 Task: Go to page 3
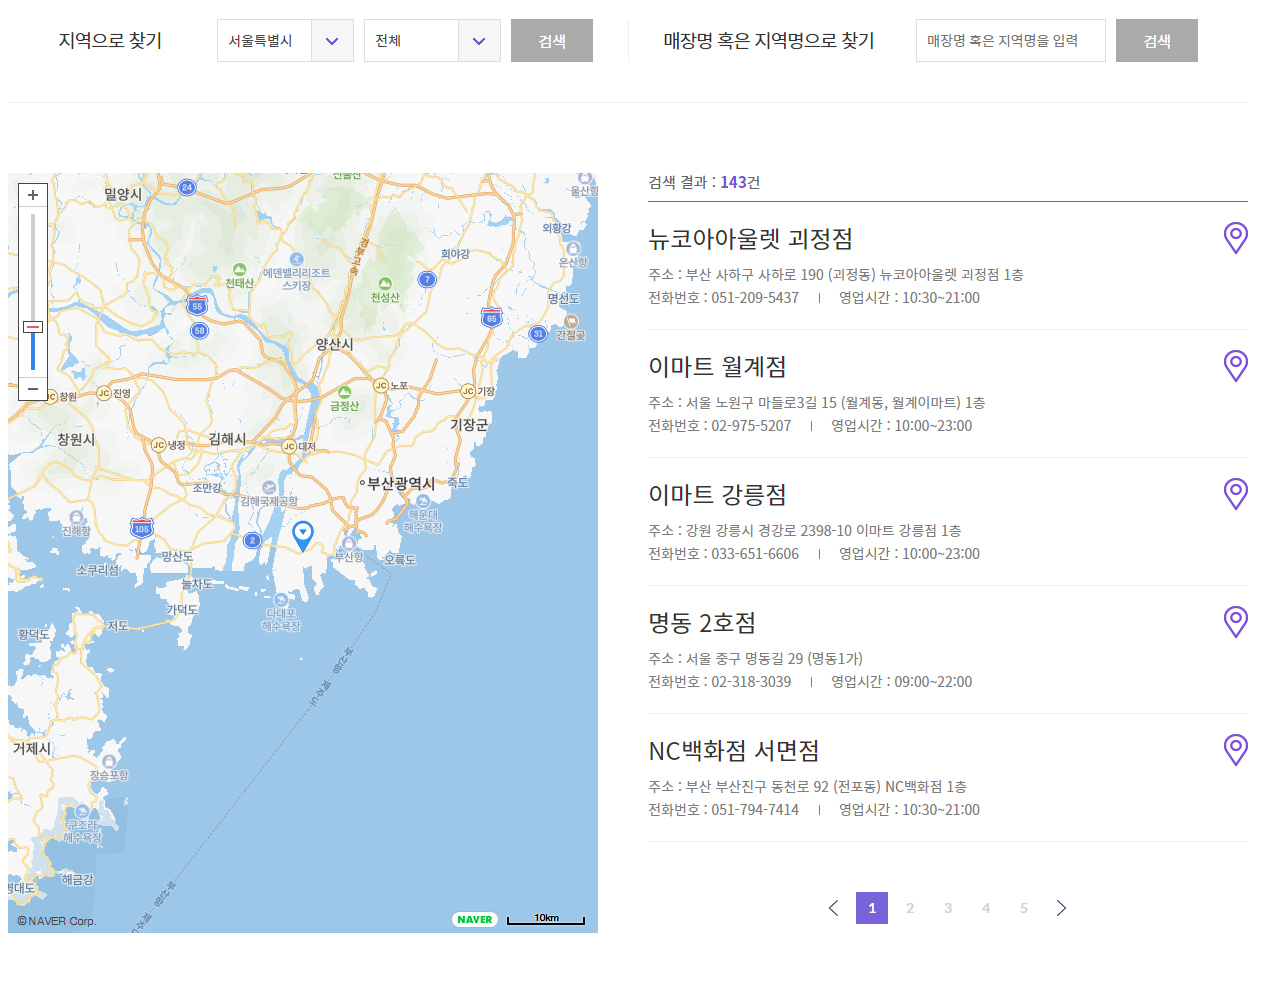948,908
